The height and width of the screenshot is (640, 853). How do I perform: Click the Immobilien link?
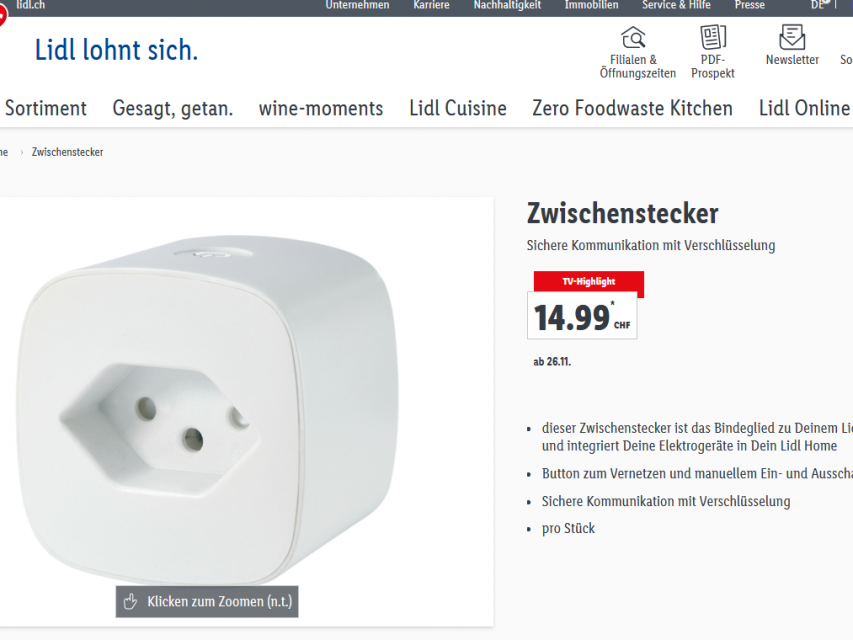(x=591, y=5)
